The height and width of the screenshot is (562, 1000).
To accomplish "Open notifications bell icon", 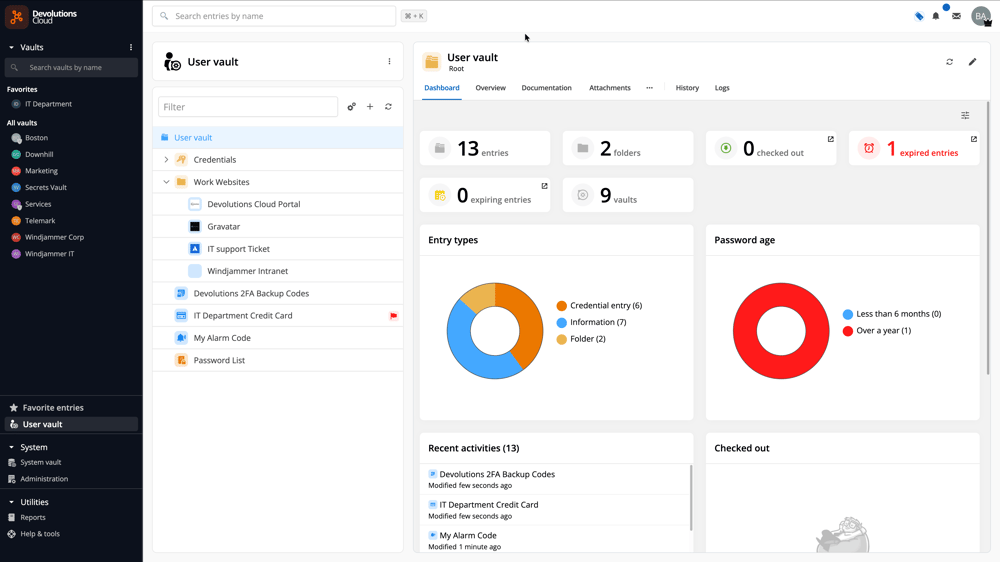I will pyautogui.click(x=936, y=16).
